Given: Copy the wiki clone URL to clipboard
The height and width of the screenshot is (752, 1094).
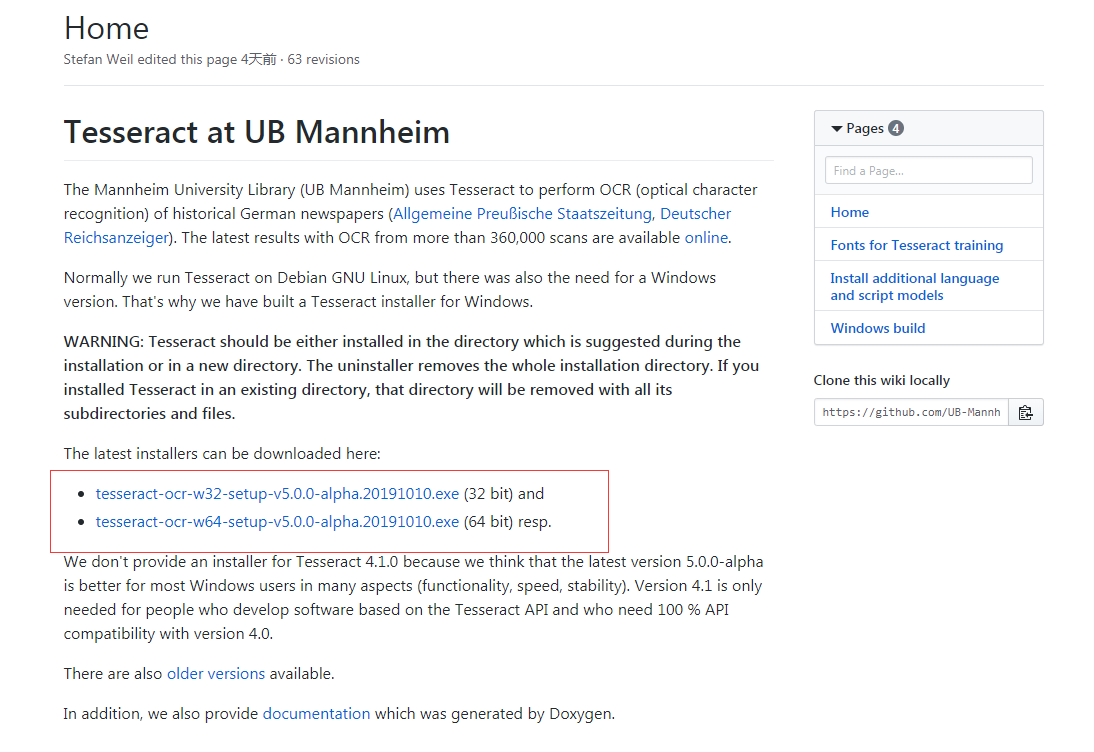Looking at the screenshot, I should click(x=1026, y=411).
